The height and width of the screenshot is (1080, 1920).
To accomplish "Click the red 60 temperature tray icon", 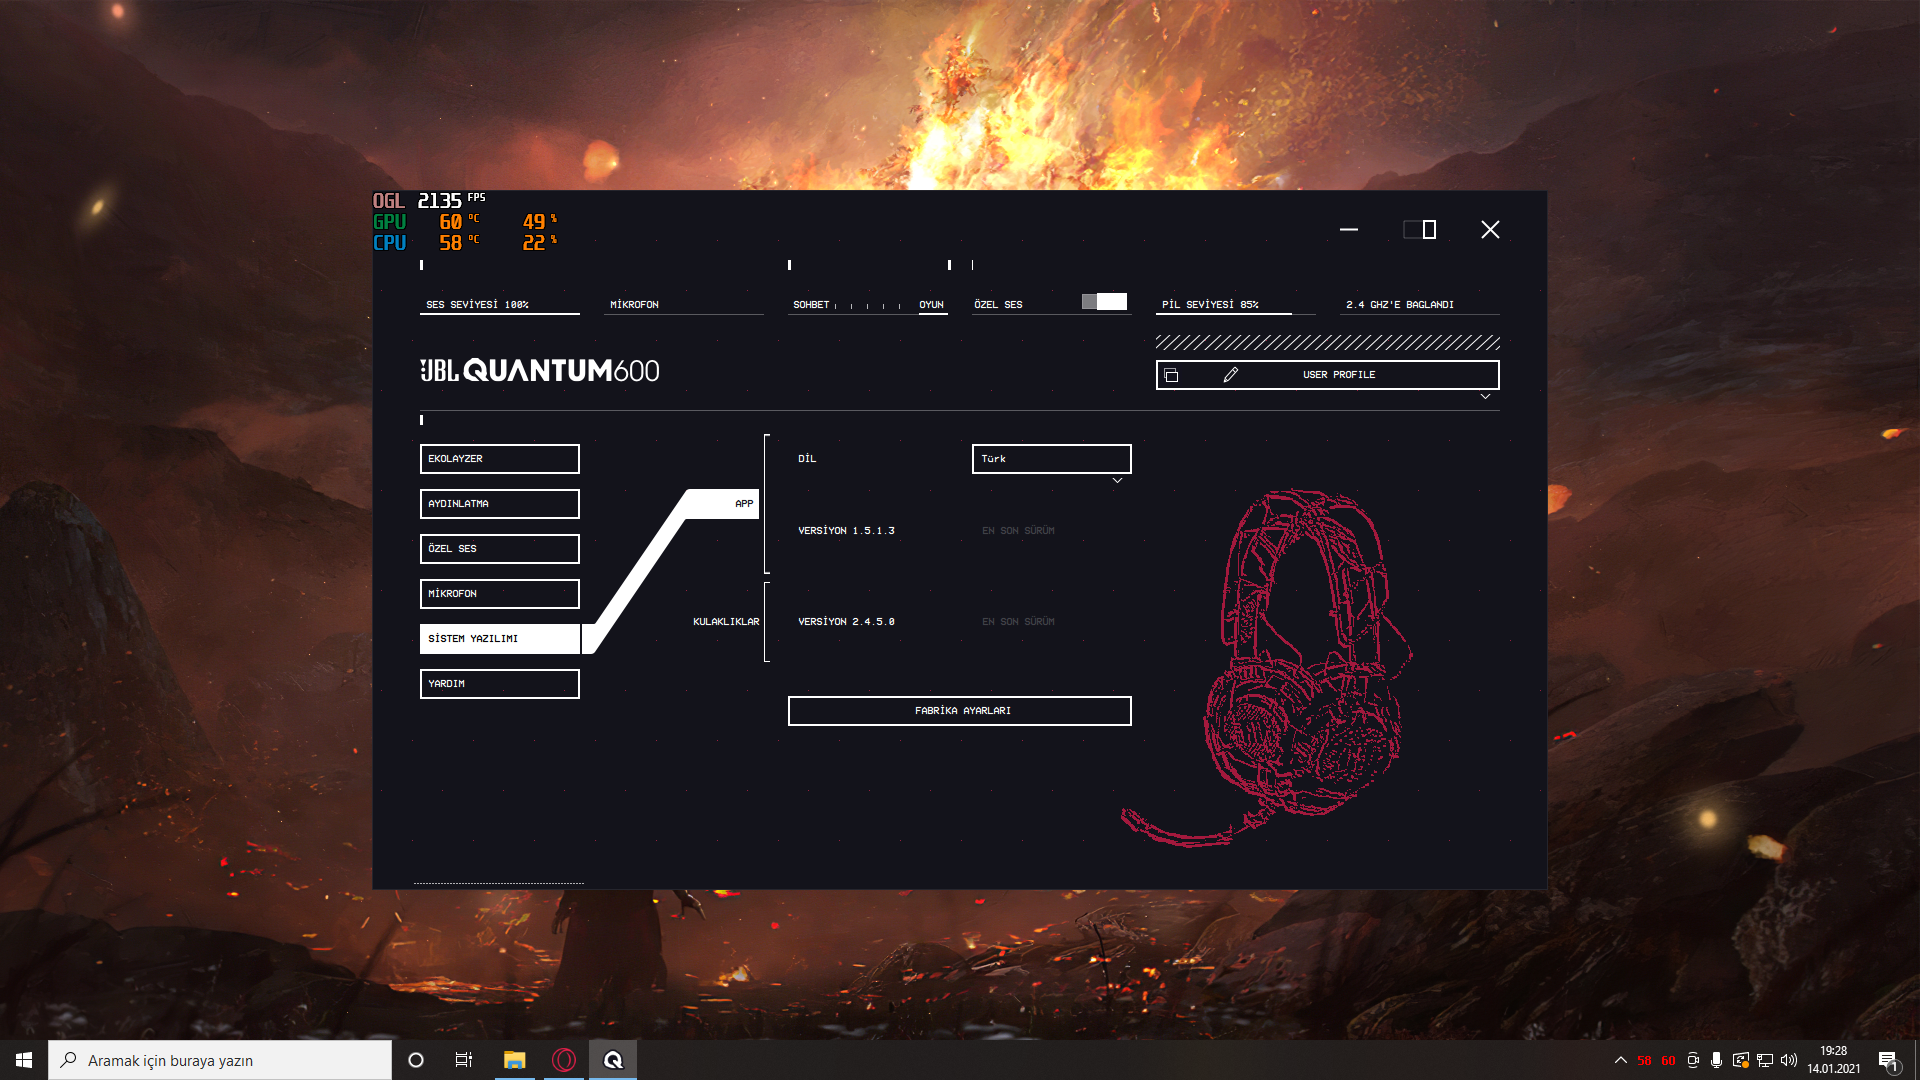I will pos(1668,1061).
